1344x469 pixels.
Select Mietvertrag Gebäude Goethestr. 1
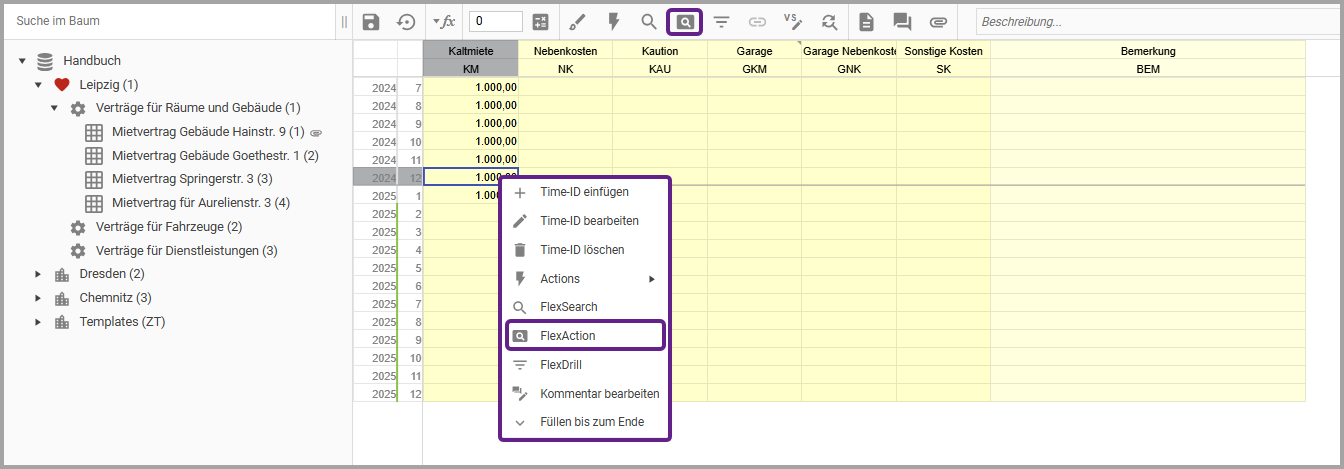[x=215, y=156]
